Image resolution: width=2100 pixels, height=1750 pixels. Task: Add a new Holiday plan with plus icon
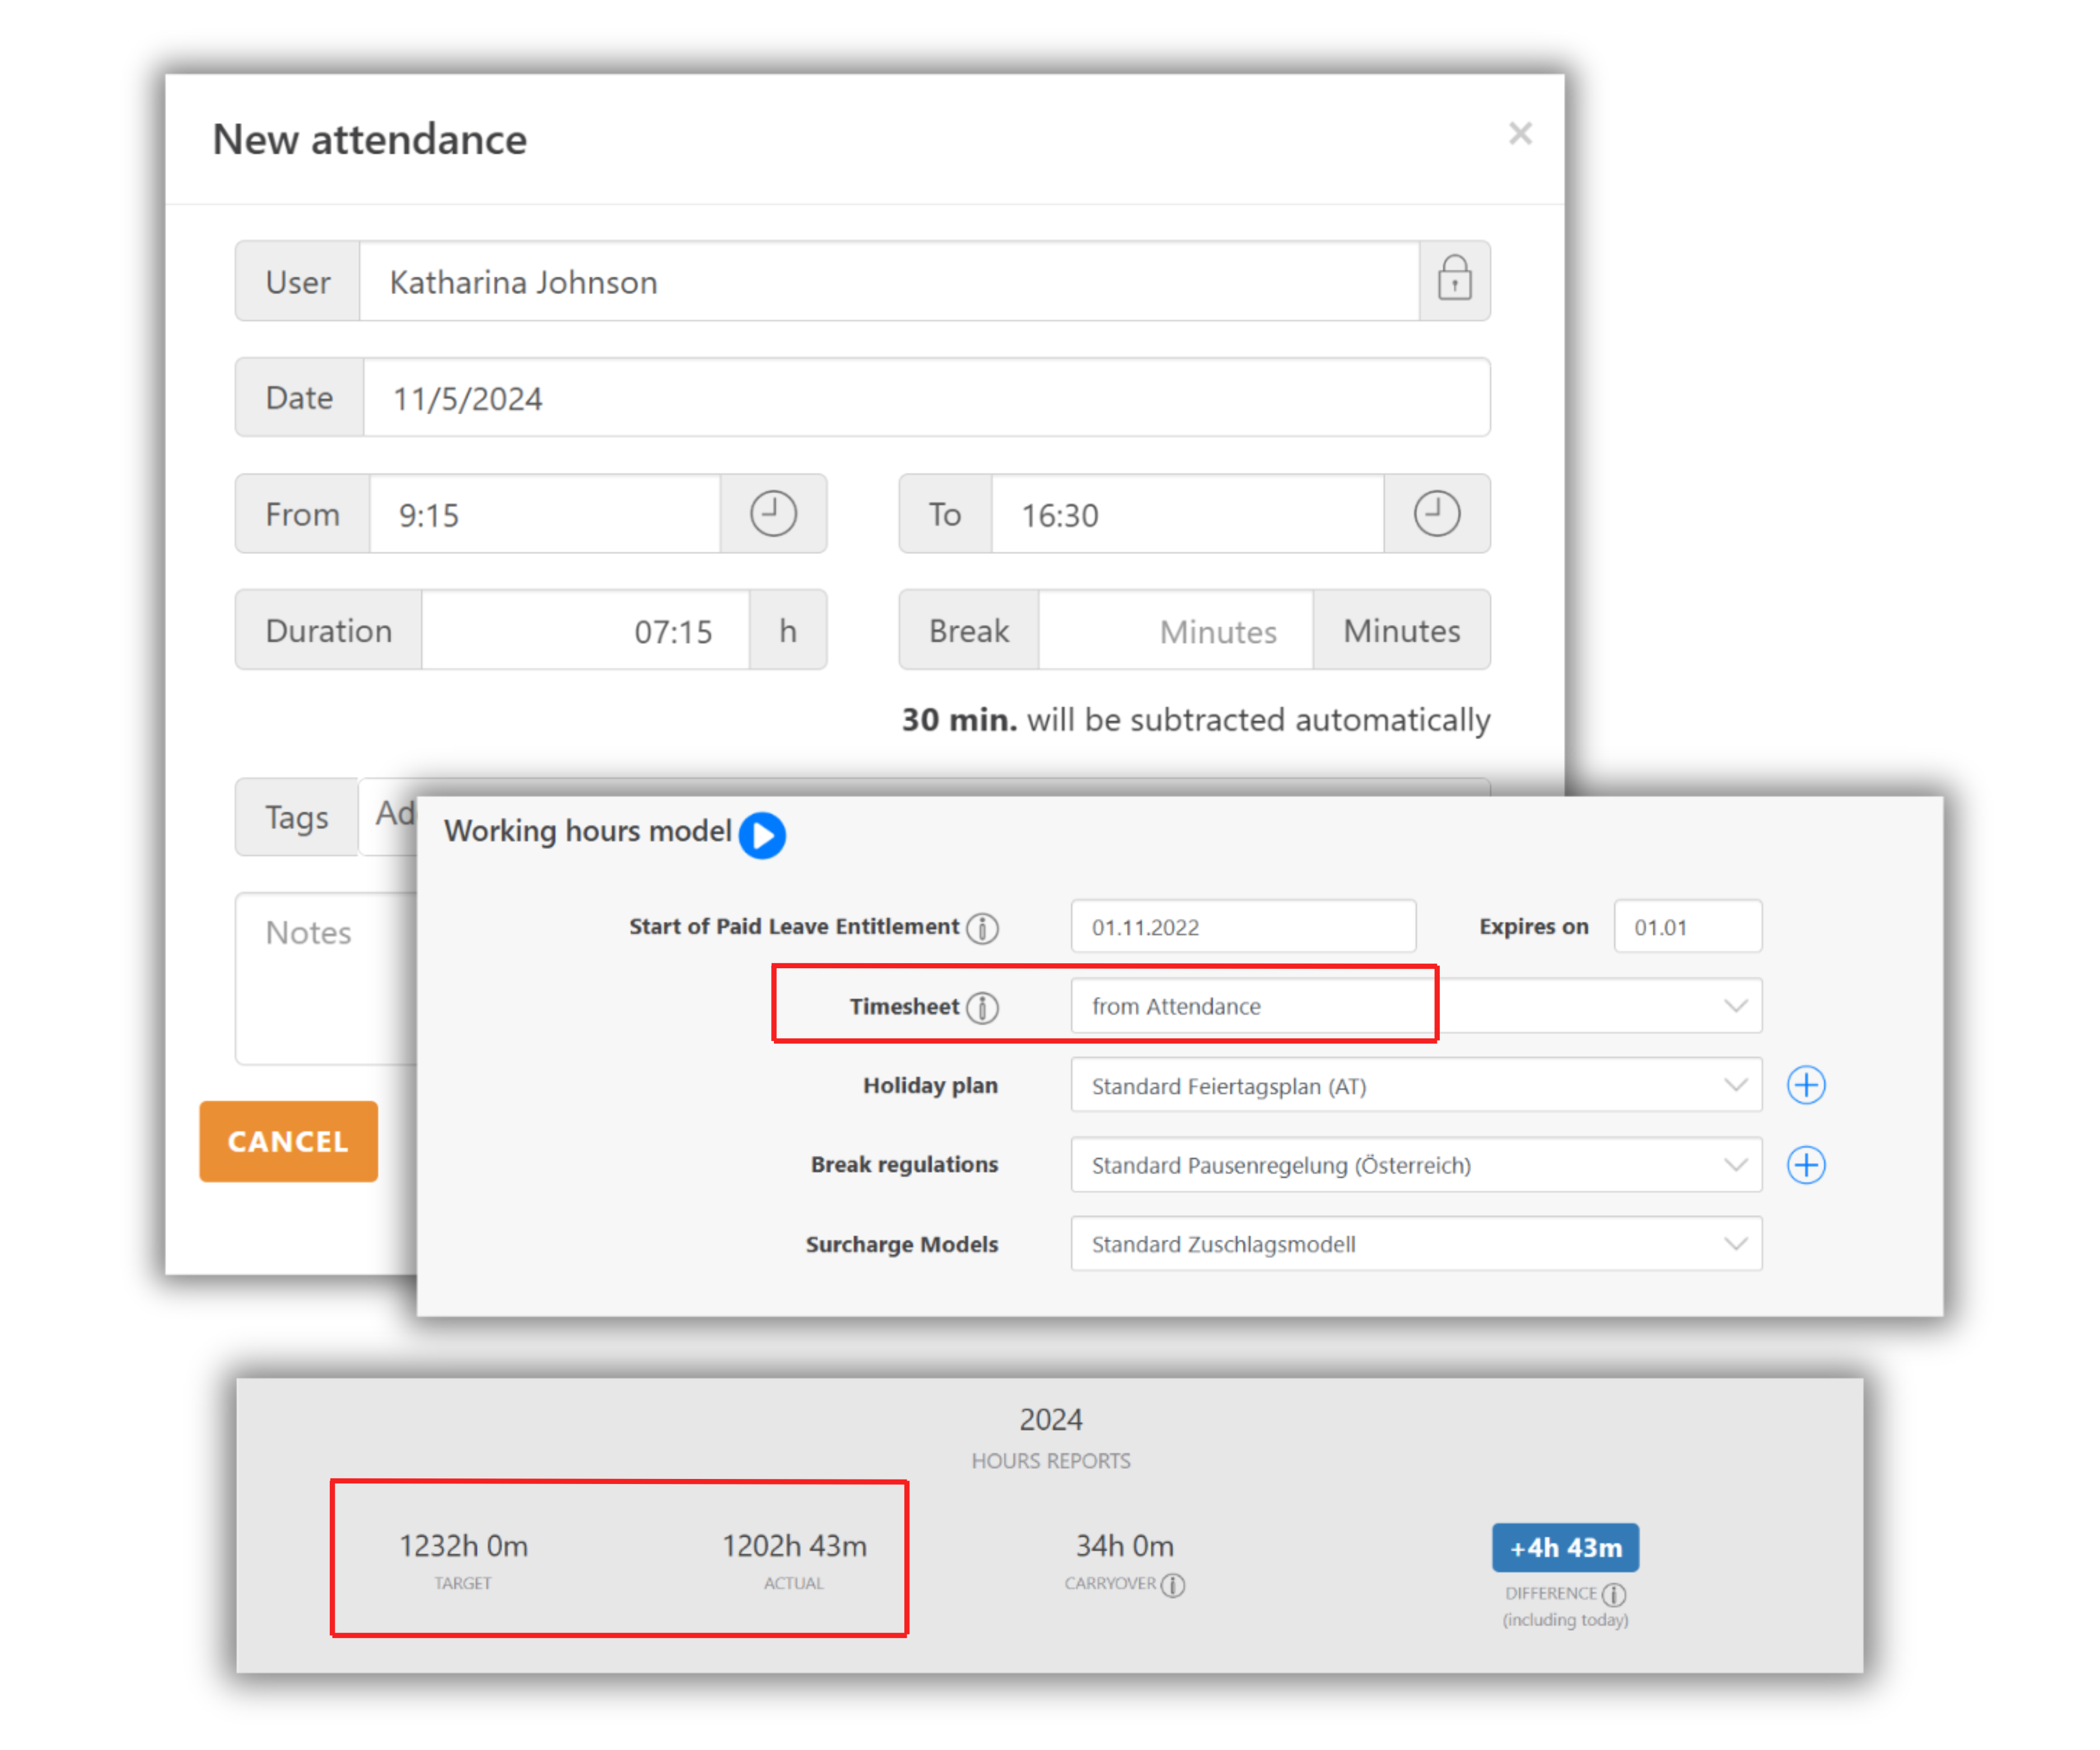point(1806,1085)
